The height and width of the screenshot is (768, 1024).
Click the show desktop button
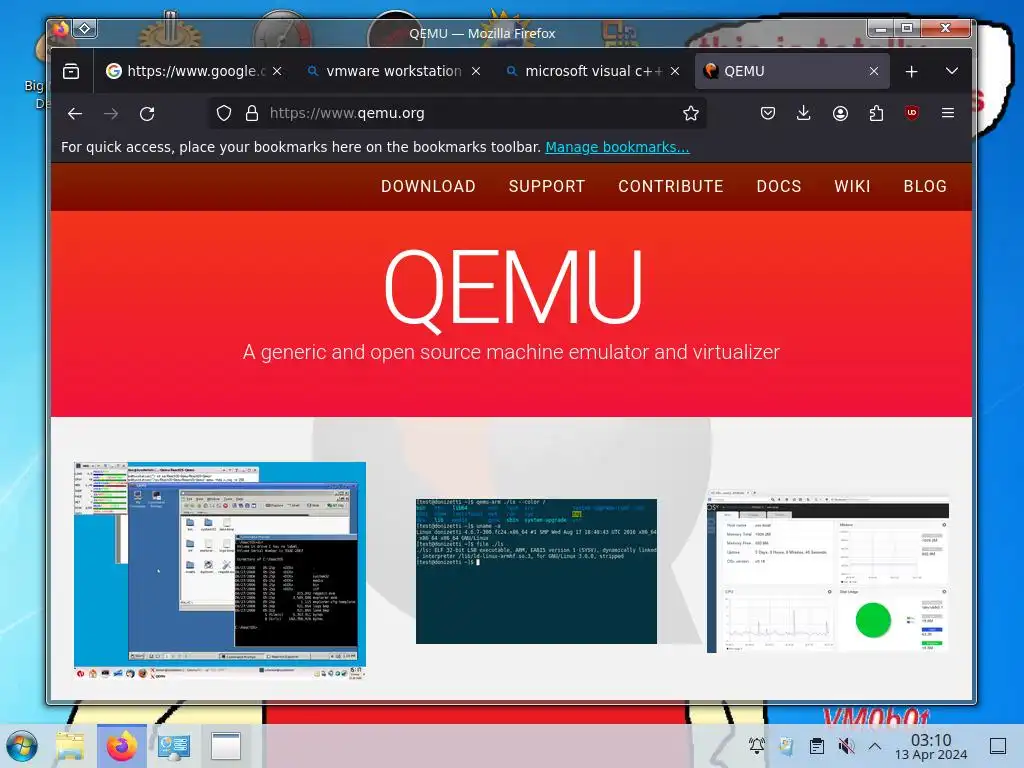click(x=998, y=746)
